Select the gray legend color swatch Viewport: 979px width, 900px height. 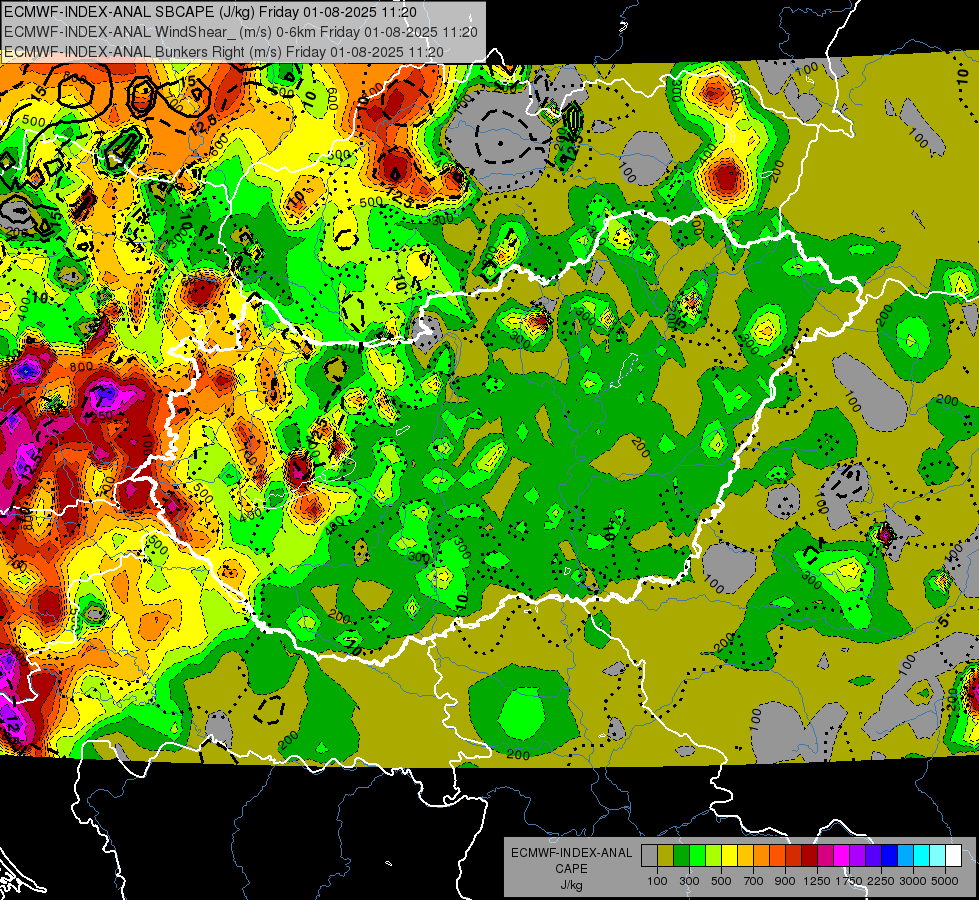click(649, 856)
